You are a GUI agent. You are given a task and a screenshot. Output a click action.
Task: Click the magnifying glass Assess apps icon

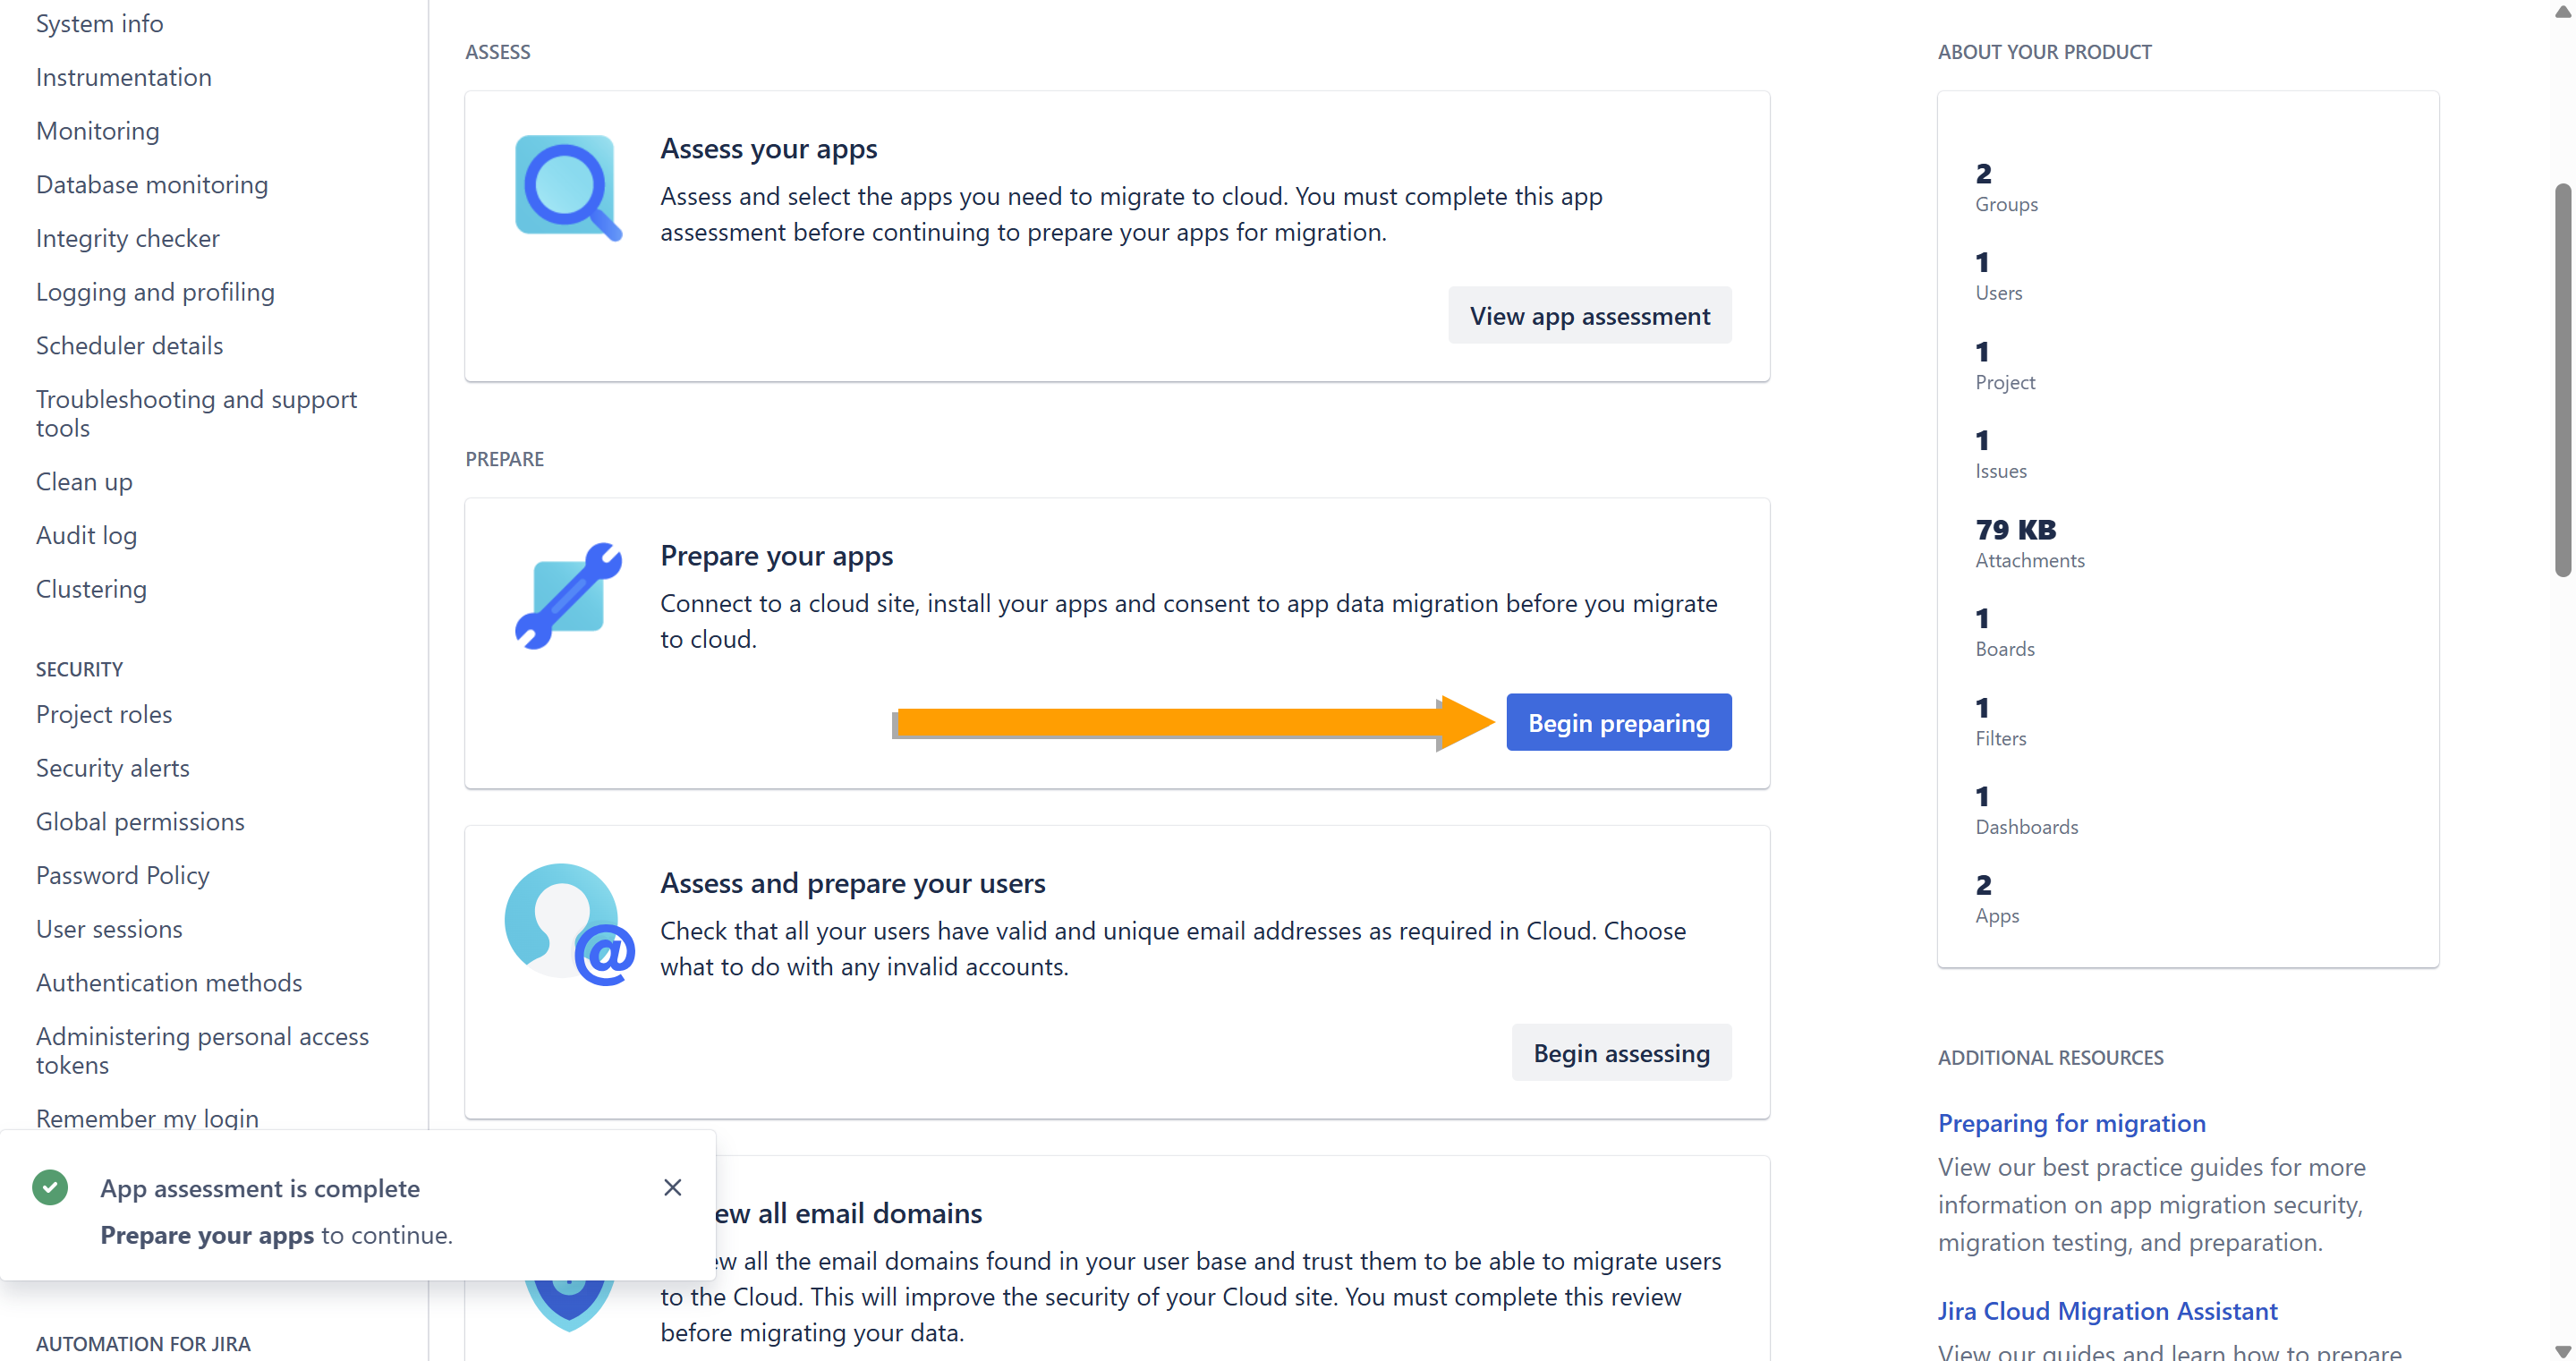[567, 187]
